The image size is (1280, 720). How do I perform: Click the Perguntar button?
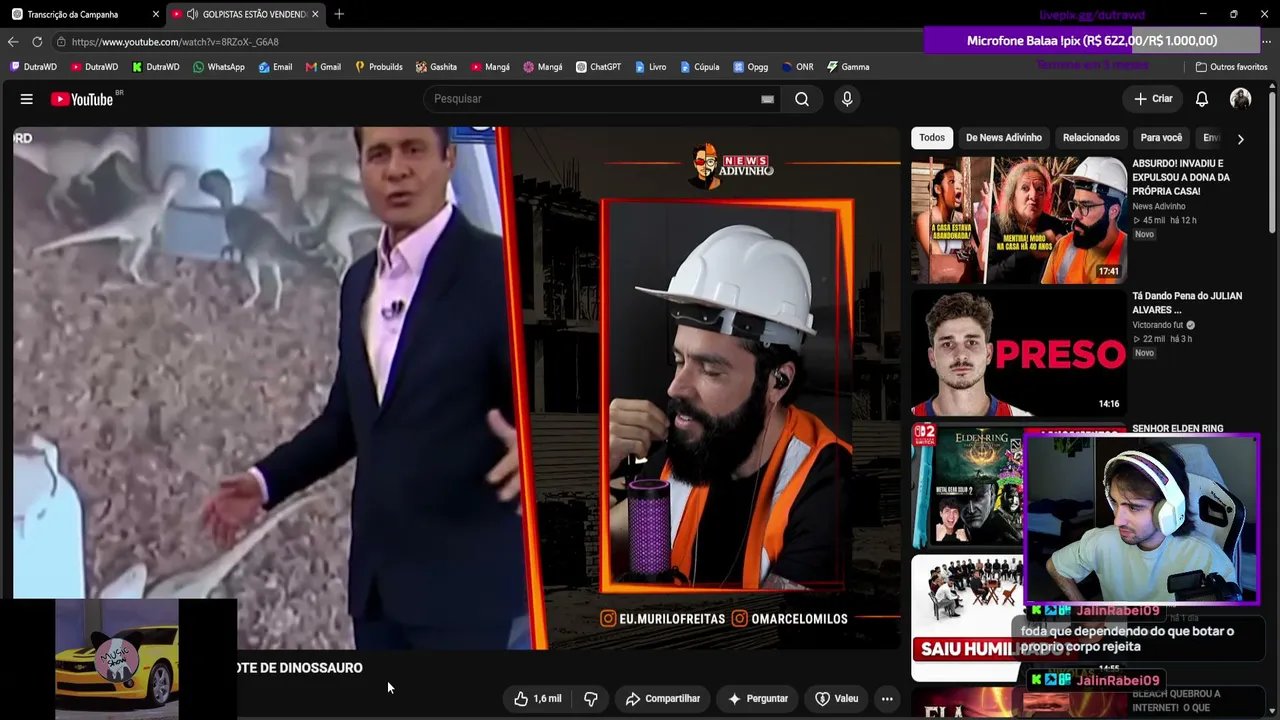pyautogui.click(x=758, y=699)
